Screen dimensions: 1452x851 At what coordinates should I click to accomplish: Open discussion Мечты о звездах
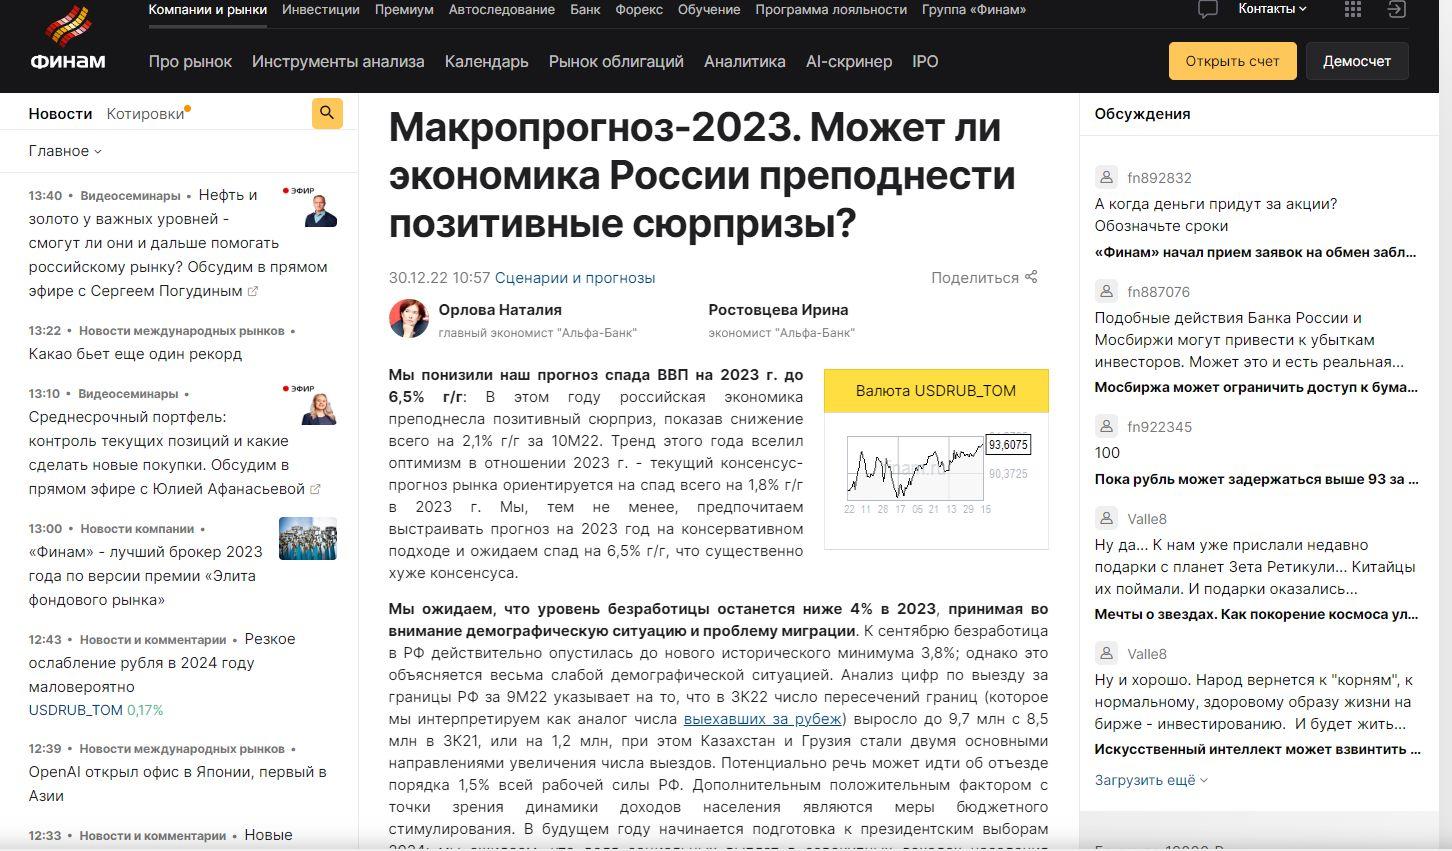tap(1256, 614)
